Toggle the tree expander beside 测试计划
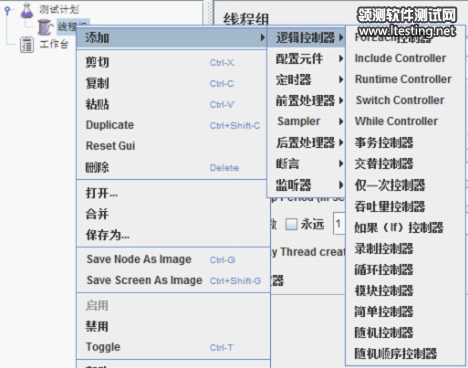 pos(7,10)
